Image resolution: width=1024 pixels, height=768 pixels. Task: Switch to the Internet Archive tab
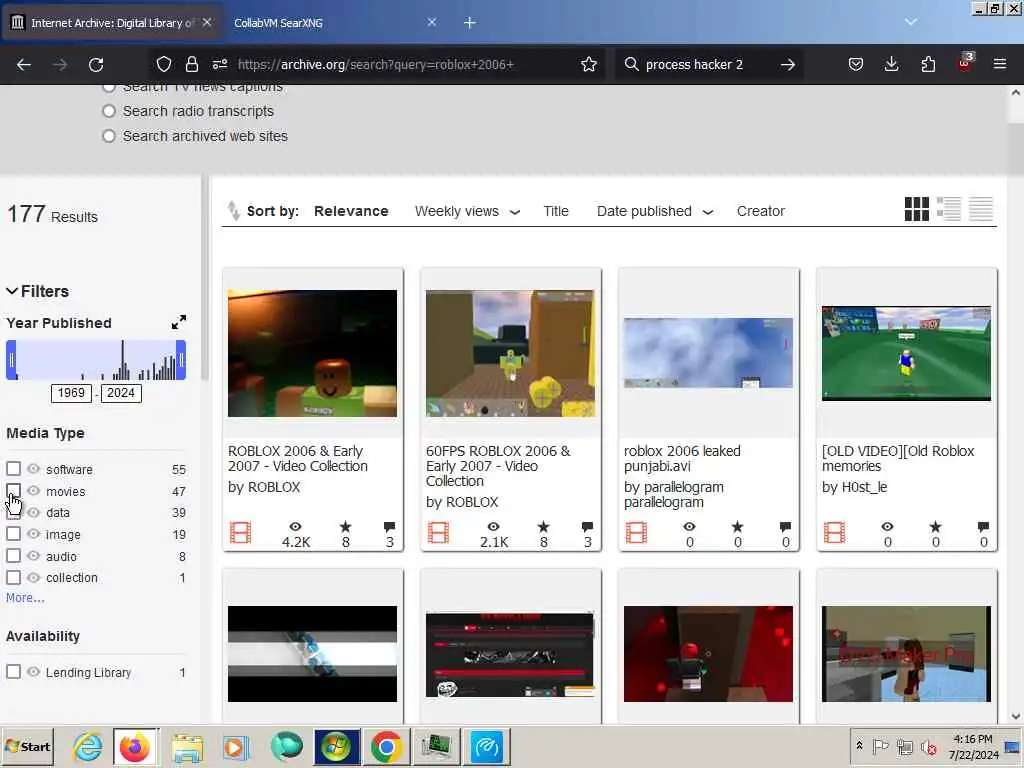click(112, 23)
